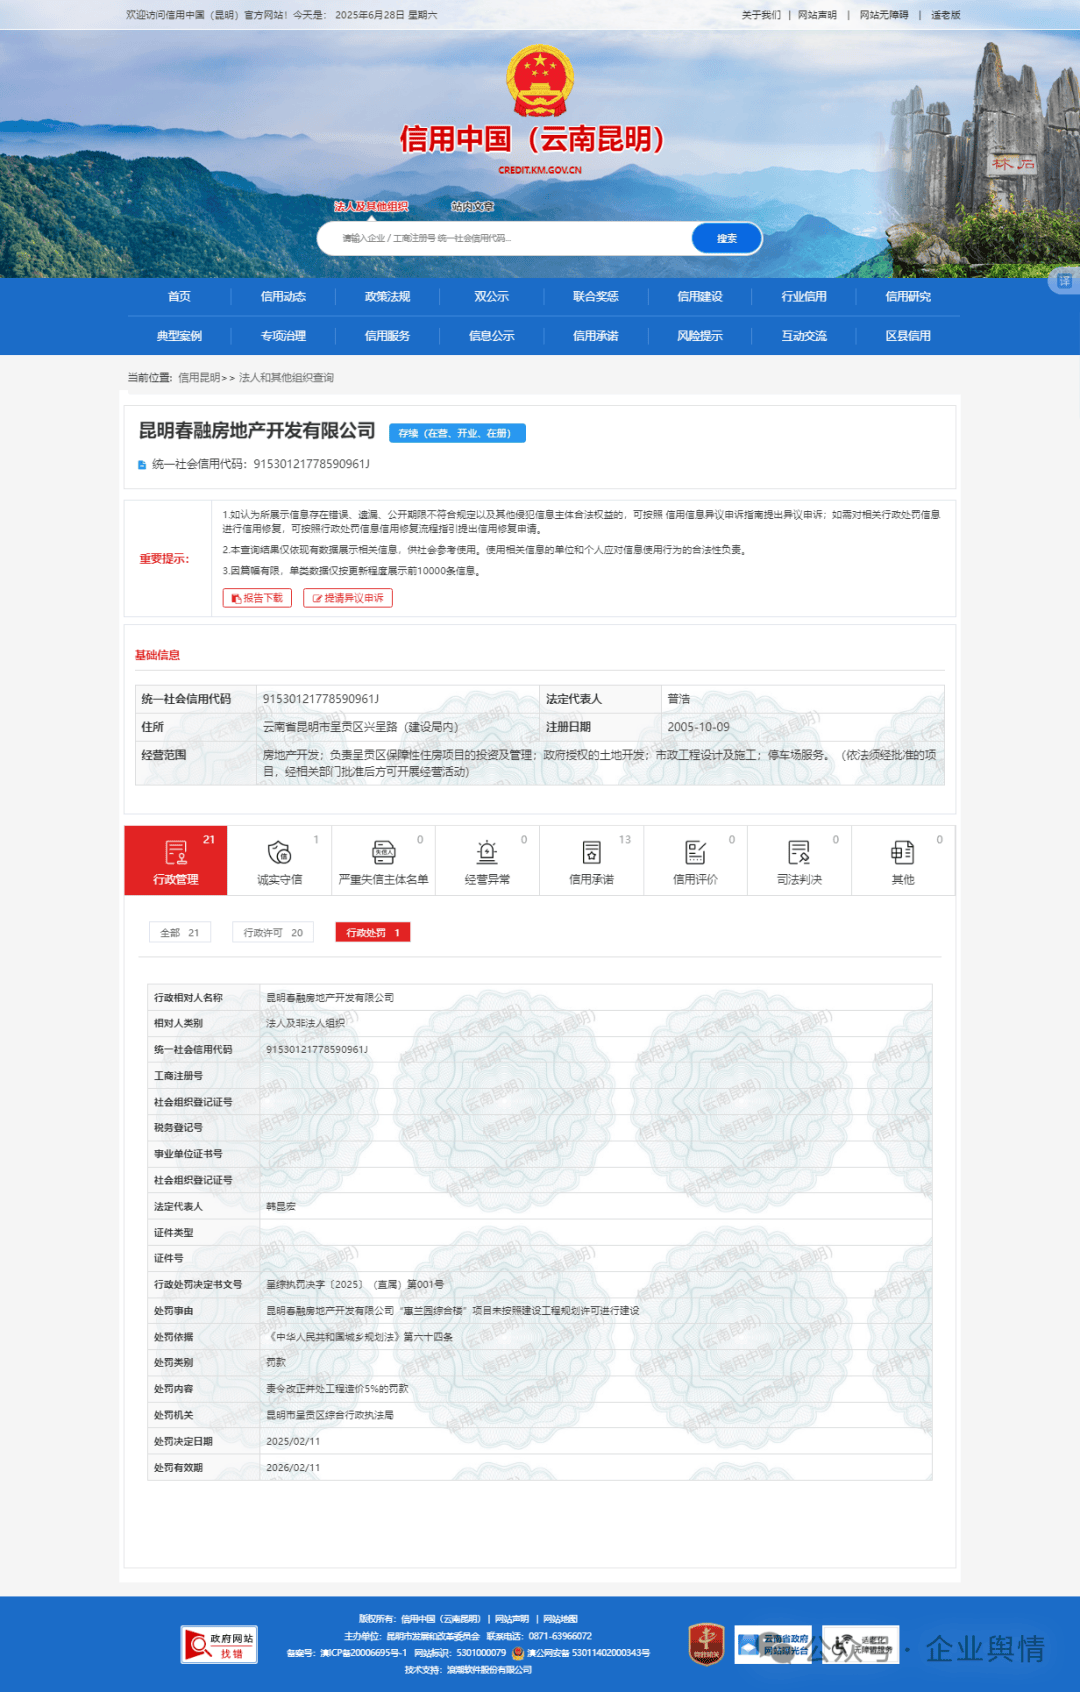Viewport: 1080px width, 1692px height.
Task: Click the blue 搜索 button
Action: pos(726,239)
